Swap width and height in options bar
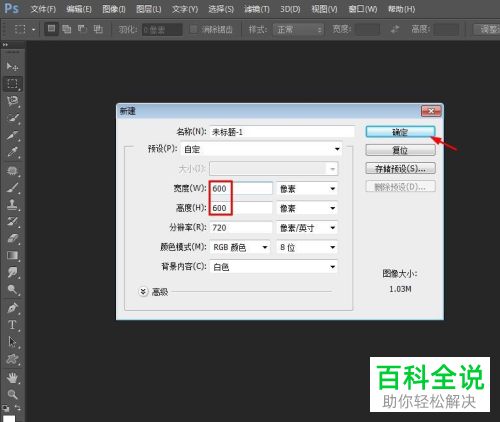Image resolution: width=500 pixels, height=422 pixels. click(x=395, y=29)
